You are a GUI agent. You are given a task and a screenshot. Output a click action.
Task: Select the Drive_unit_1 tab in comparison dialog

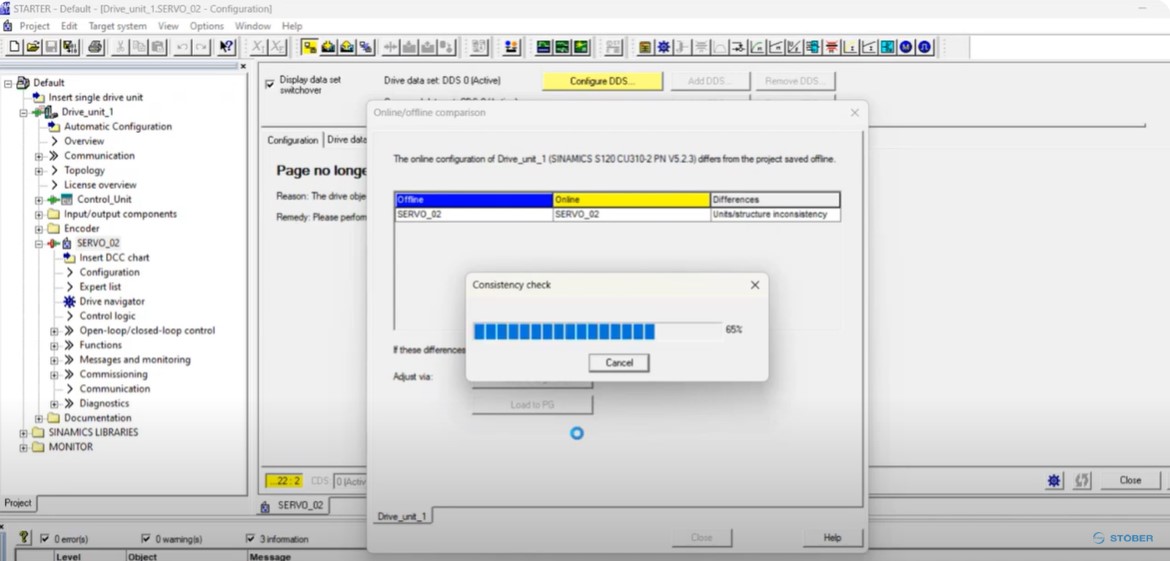(x=402, y=516)
